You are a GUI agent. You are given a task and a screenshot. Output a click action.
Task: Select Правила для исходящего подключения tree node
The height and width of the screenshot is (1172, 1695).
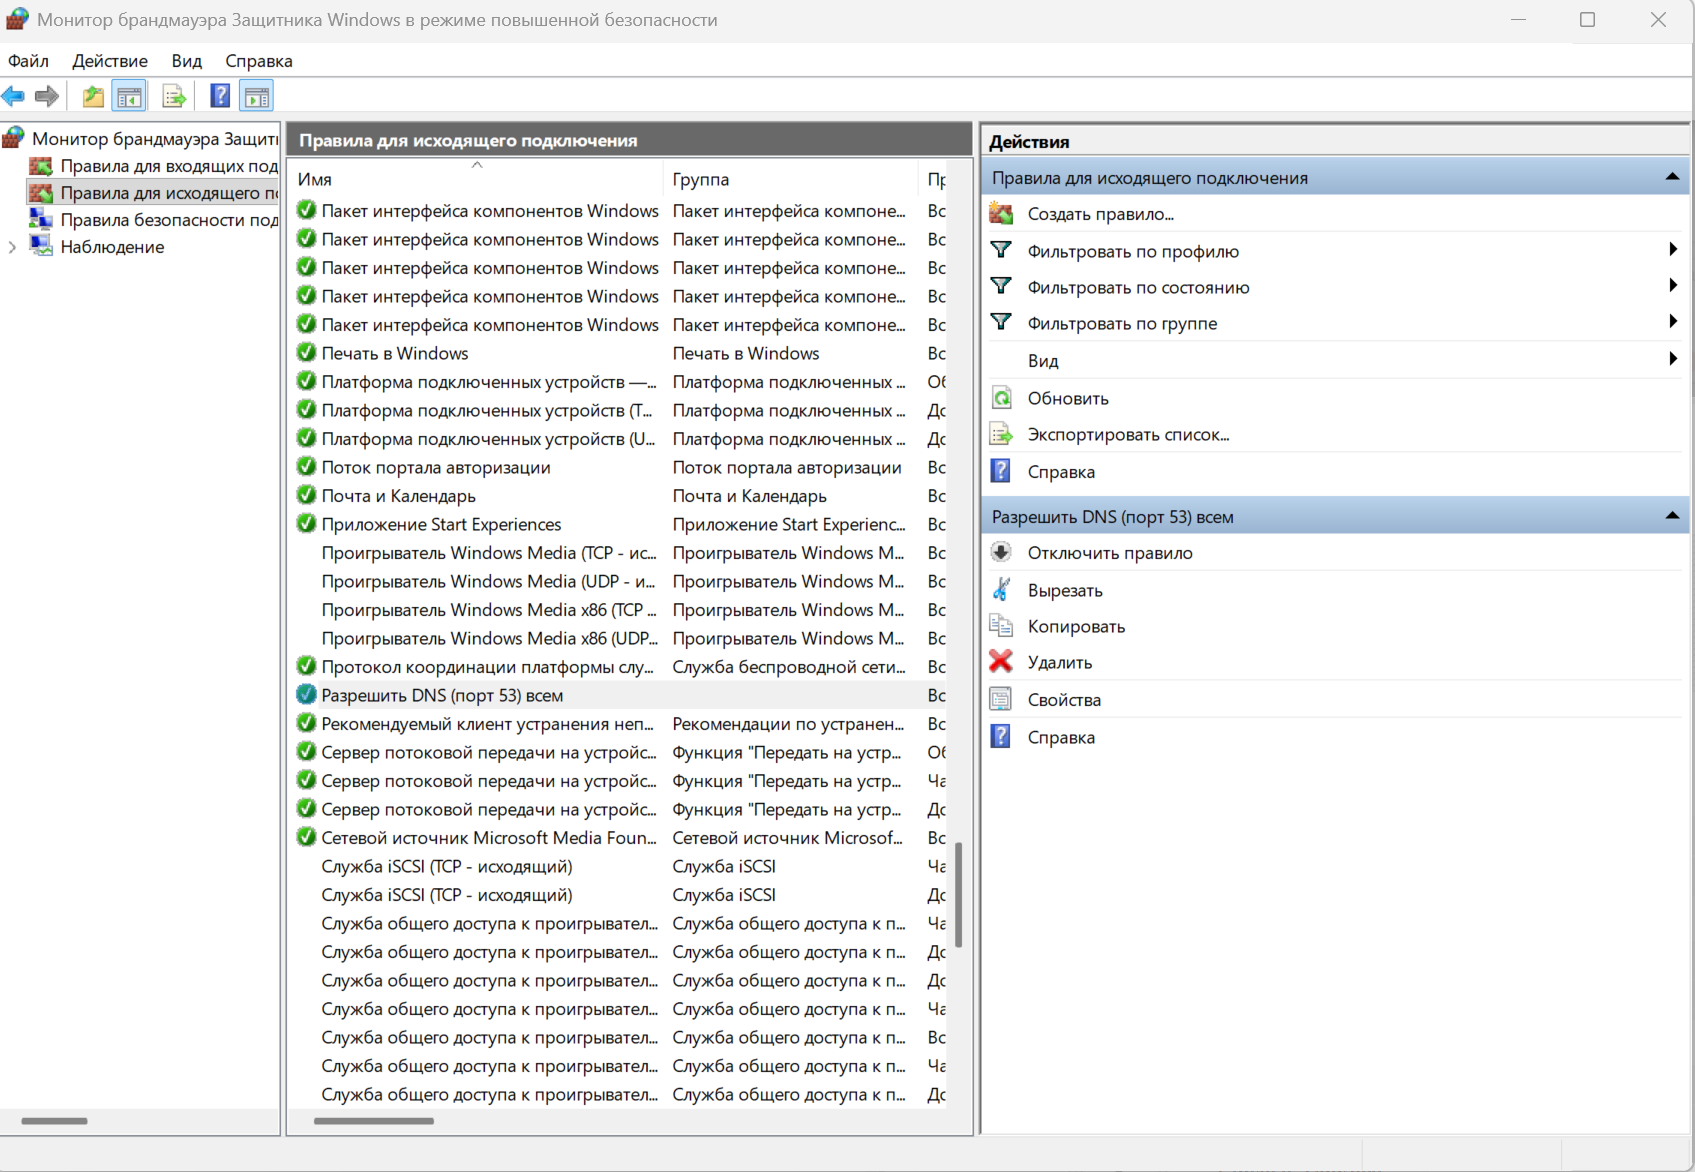coord(169,193)
